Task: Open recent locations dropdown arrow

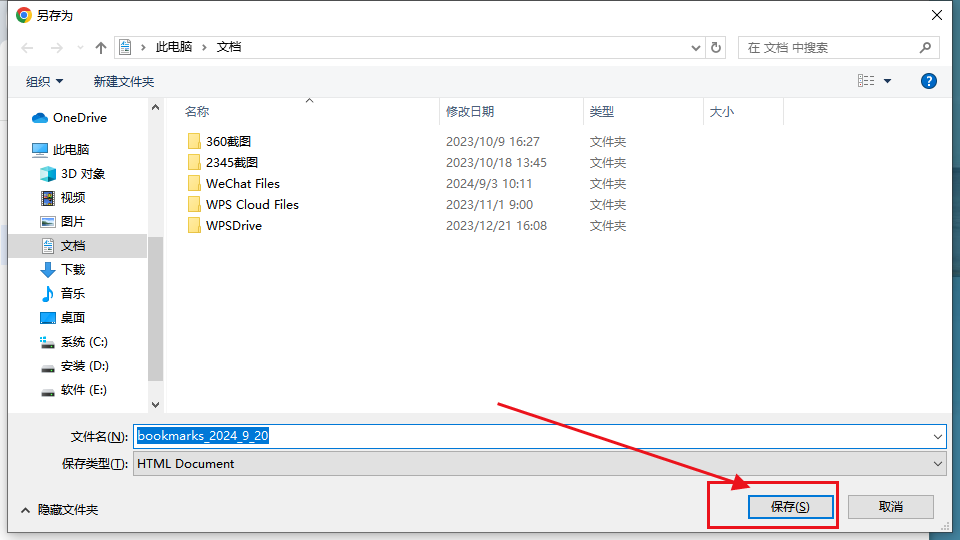Action: point(80,48)
